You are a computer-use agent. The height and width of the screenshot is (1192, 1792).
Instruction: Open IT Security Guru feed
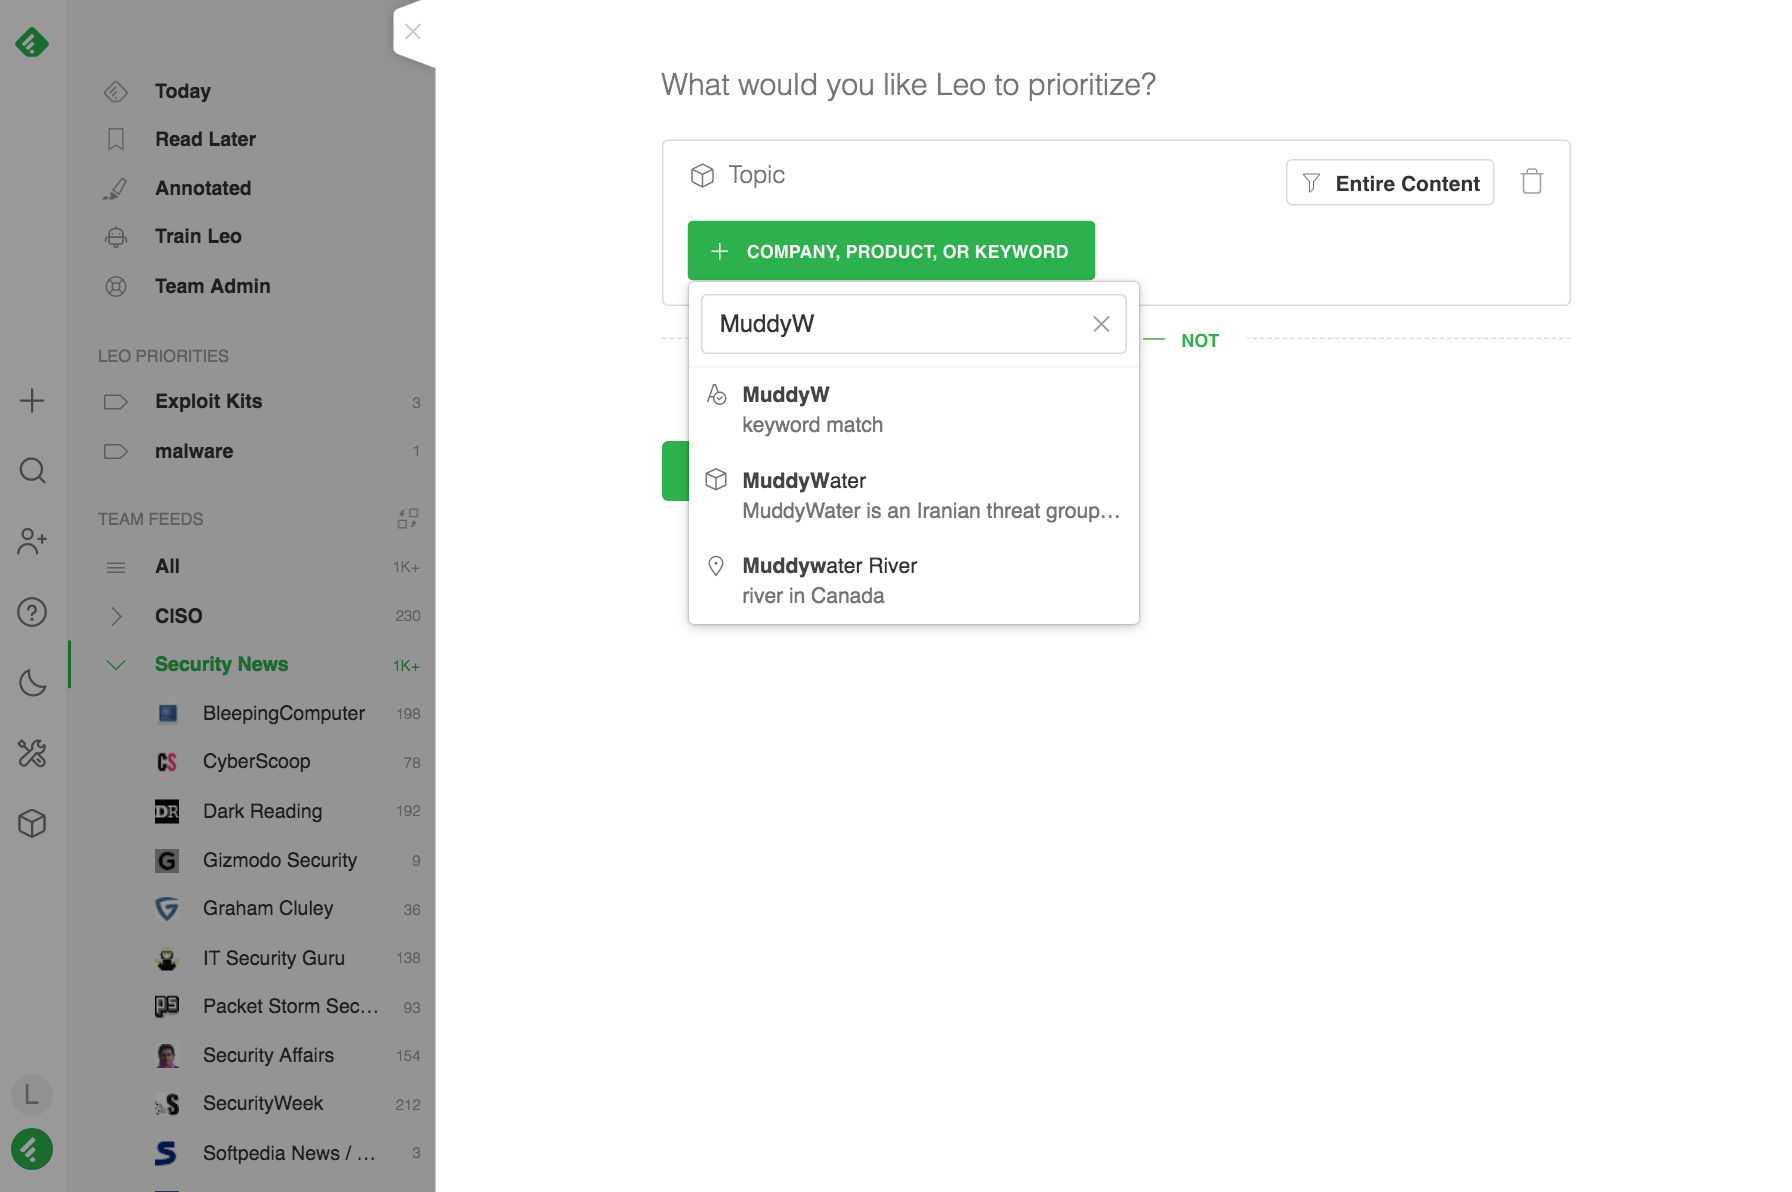coord(274,958)
